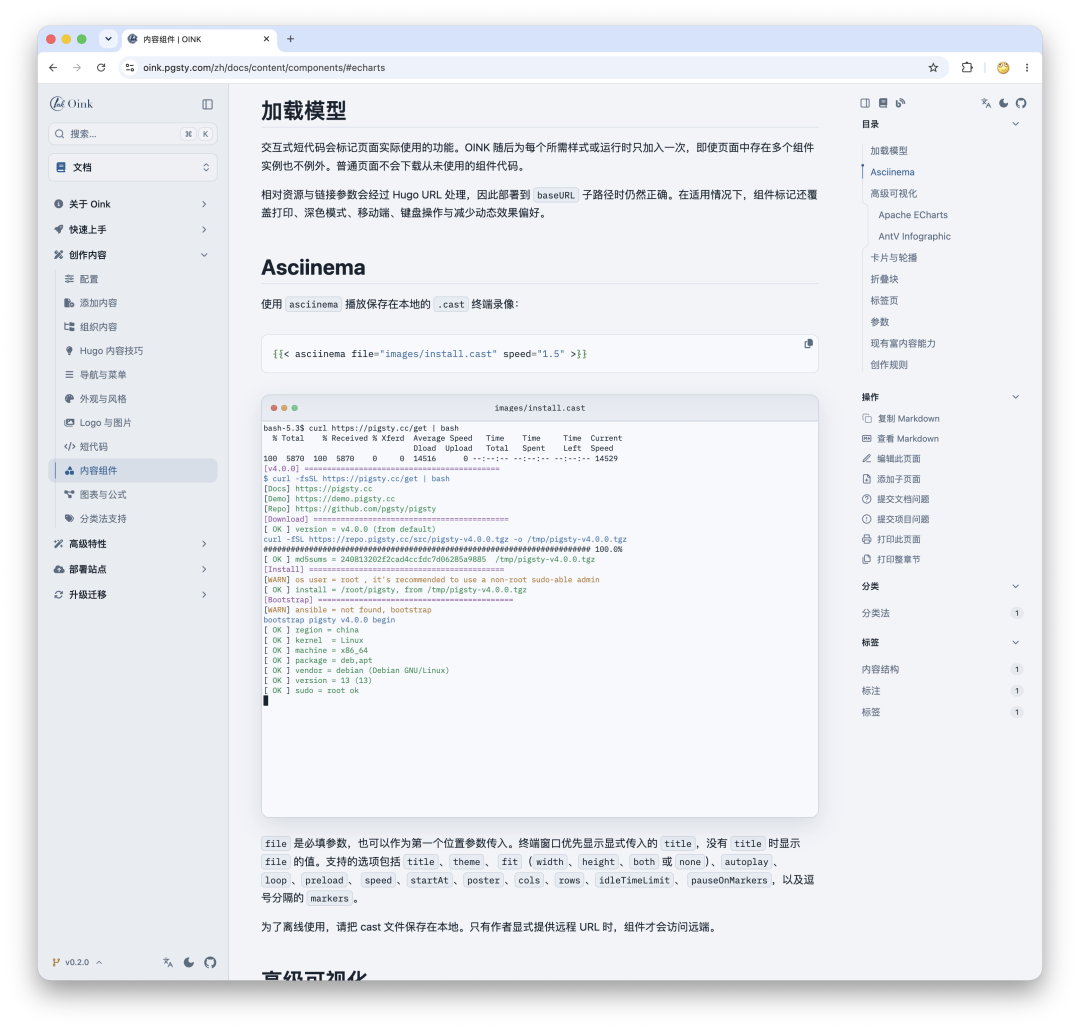Viewport: 1080px width, 1030px height.
Task: Click 查看 Markdown action
Action: tap(900, 439)
